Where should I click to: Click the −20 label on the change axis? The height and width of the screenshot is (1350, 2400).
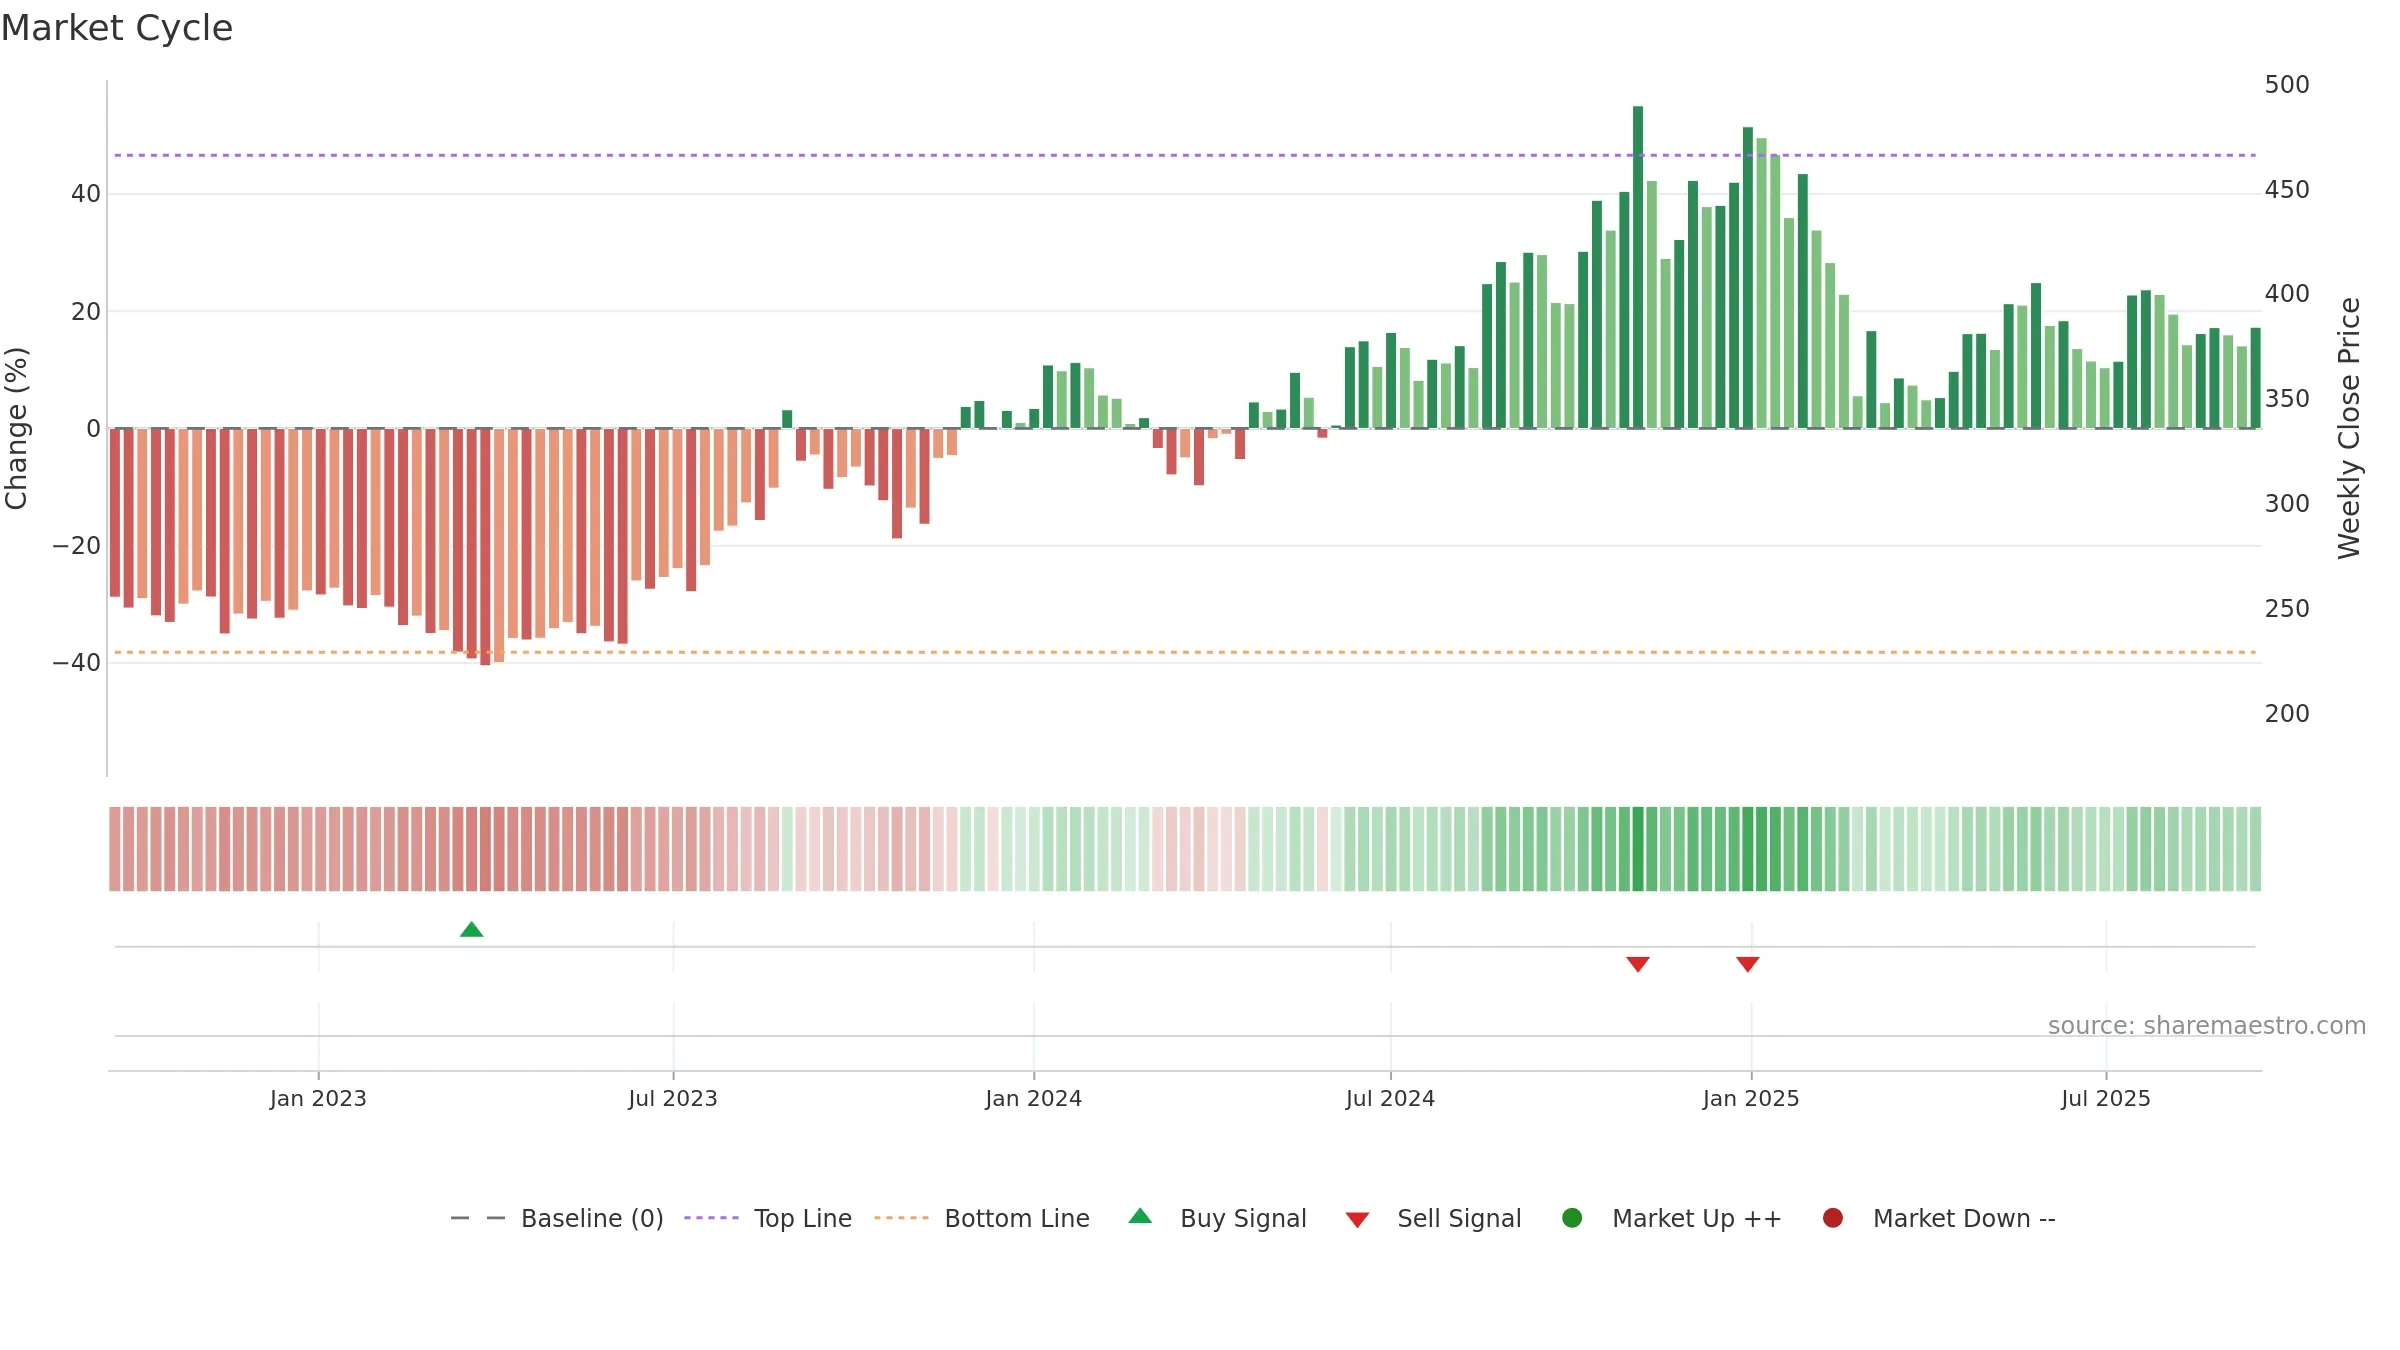point(77,546)
